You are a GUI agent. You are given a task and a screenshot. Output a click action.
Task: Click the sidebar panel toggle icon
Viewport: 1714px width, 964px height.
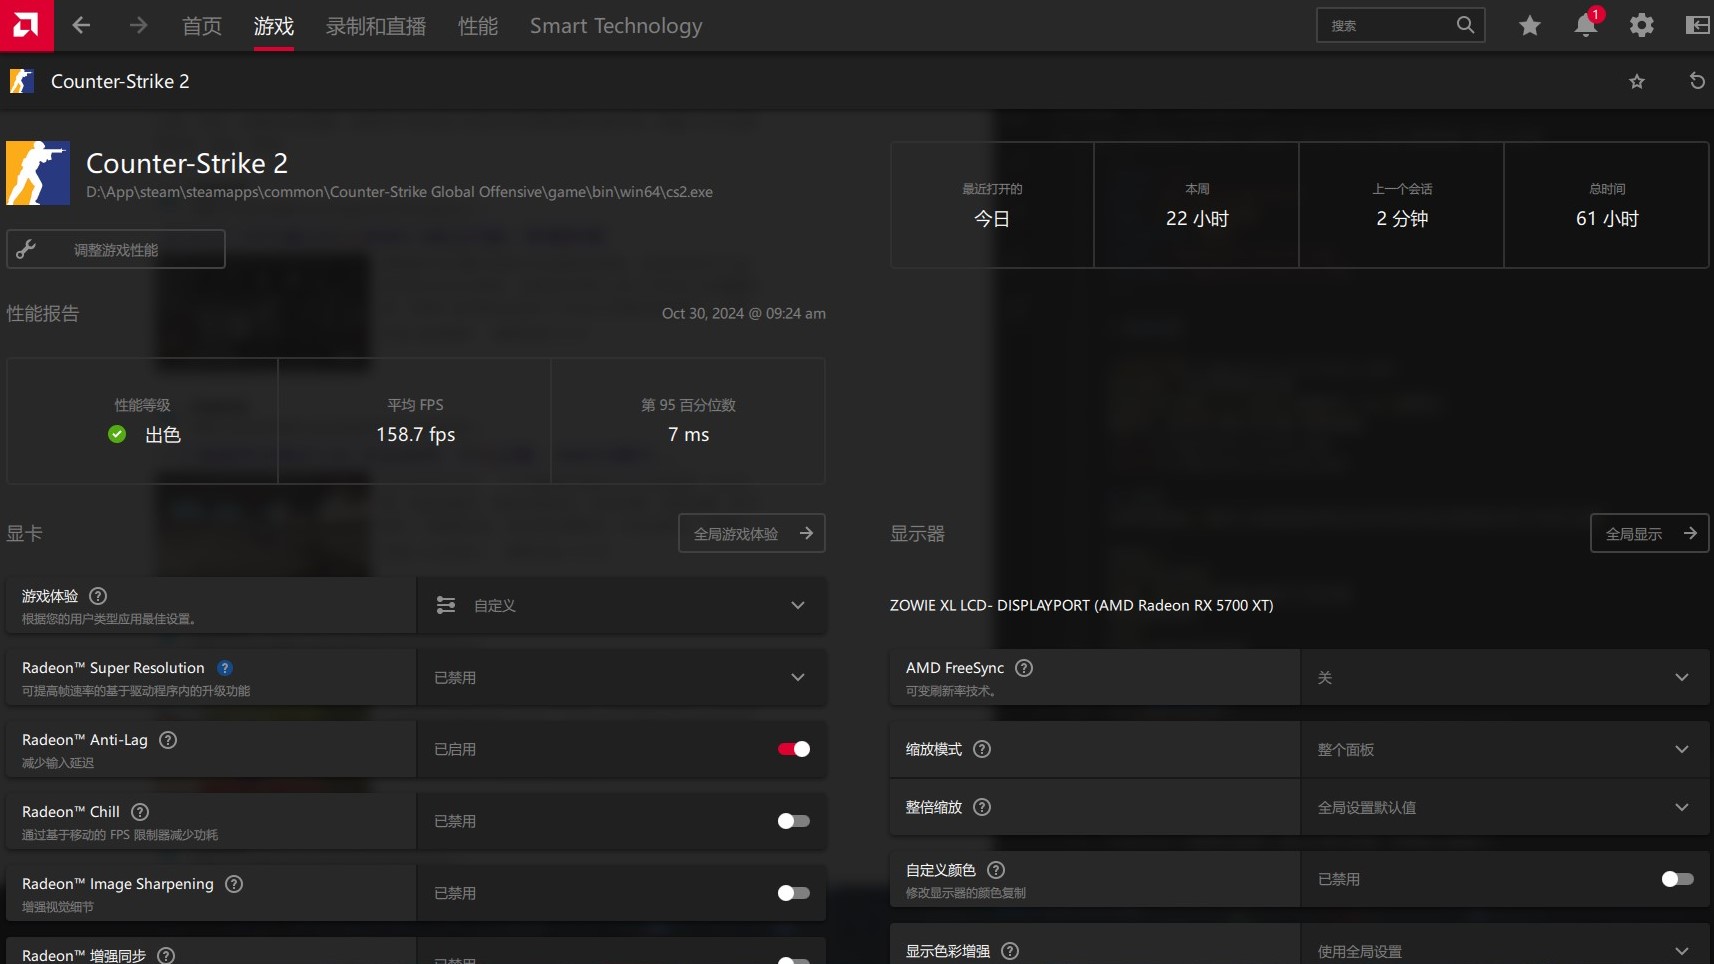[x=1697, y=26]
